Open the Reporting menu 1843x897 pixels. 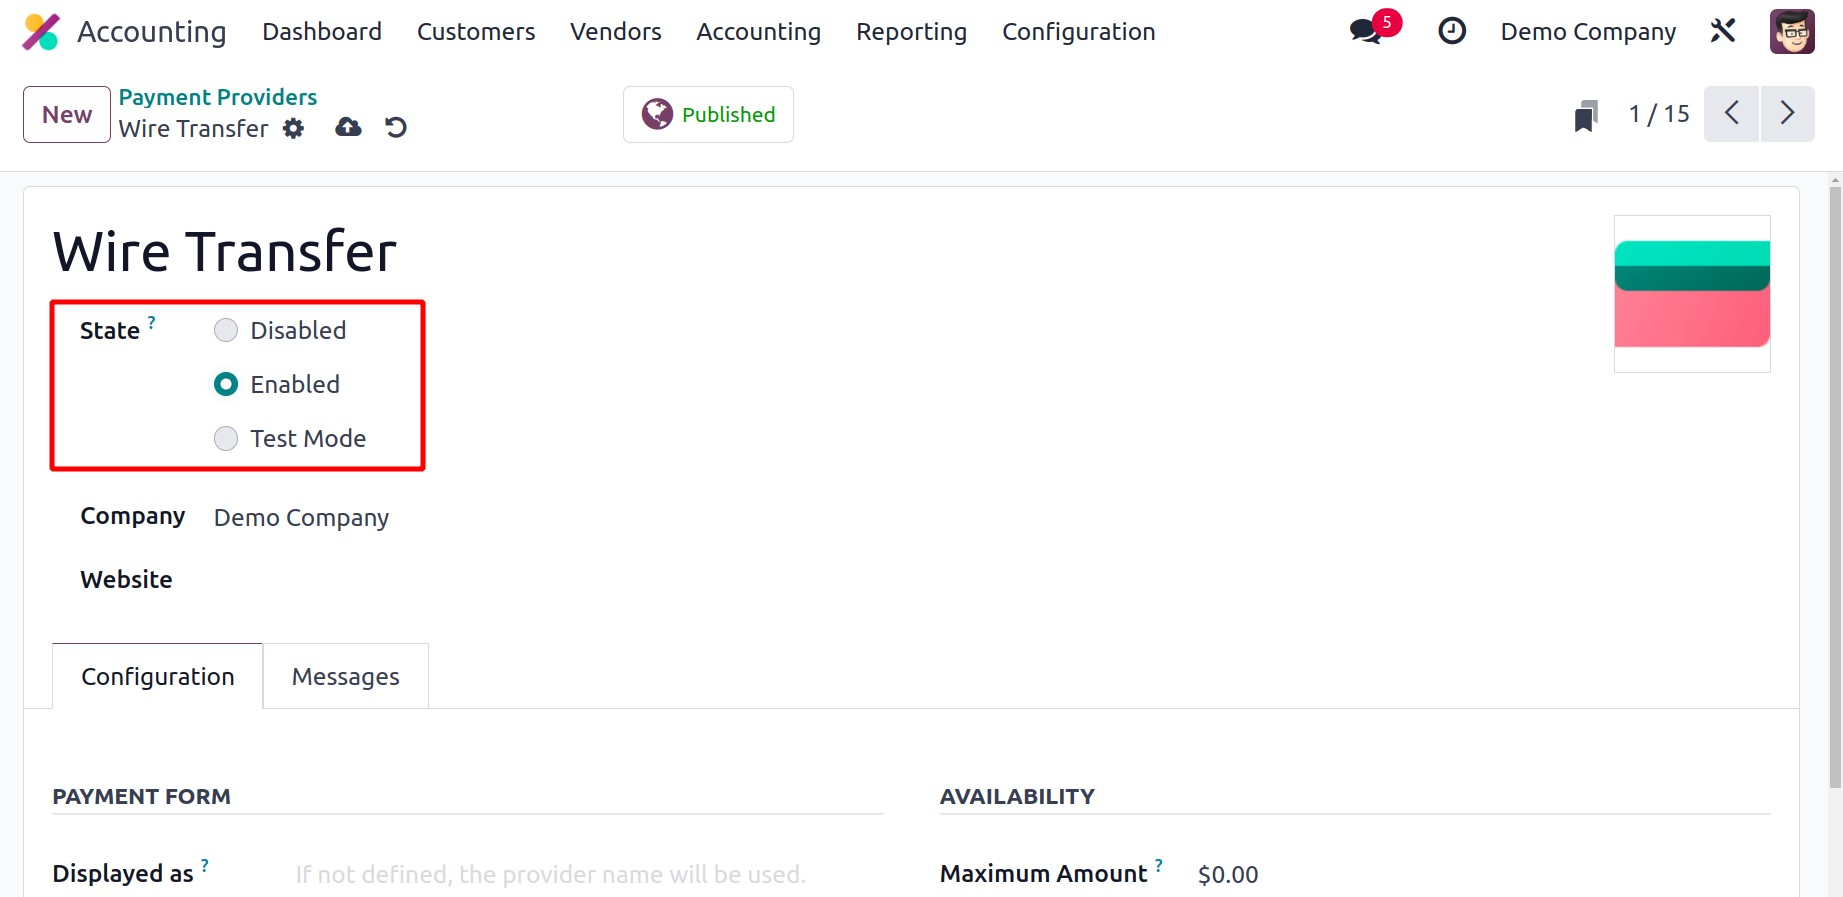pyautogui.click(x=911, y=32)
